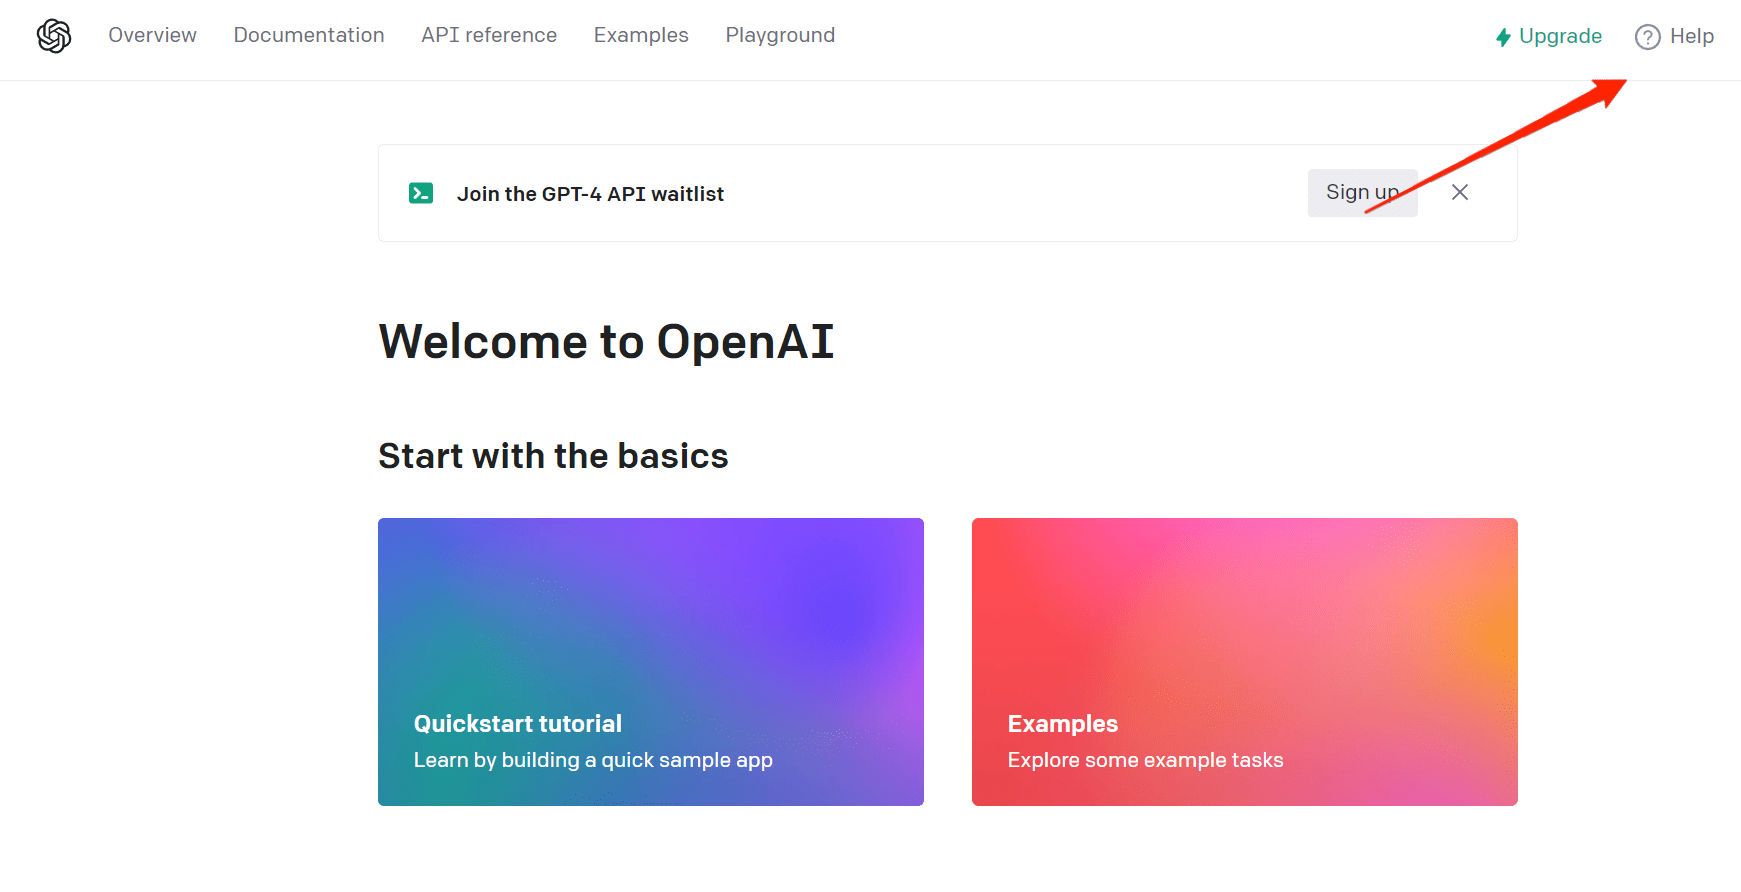The width and height of the screenshot is (1741, 892).
Task: Click the green terminal icon in waitlist banner
Action: (x=421, y=193)
